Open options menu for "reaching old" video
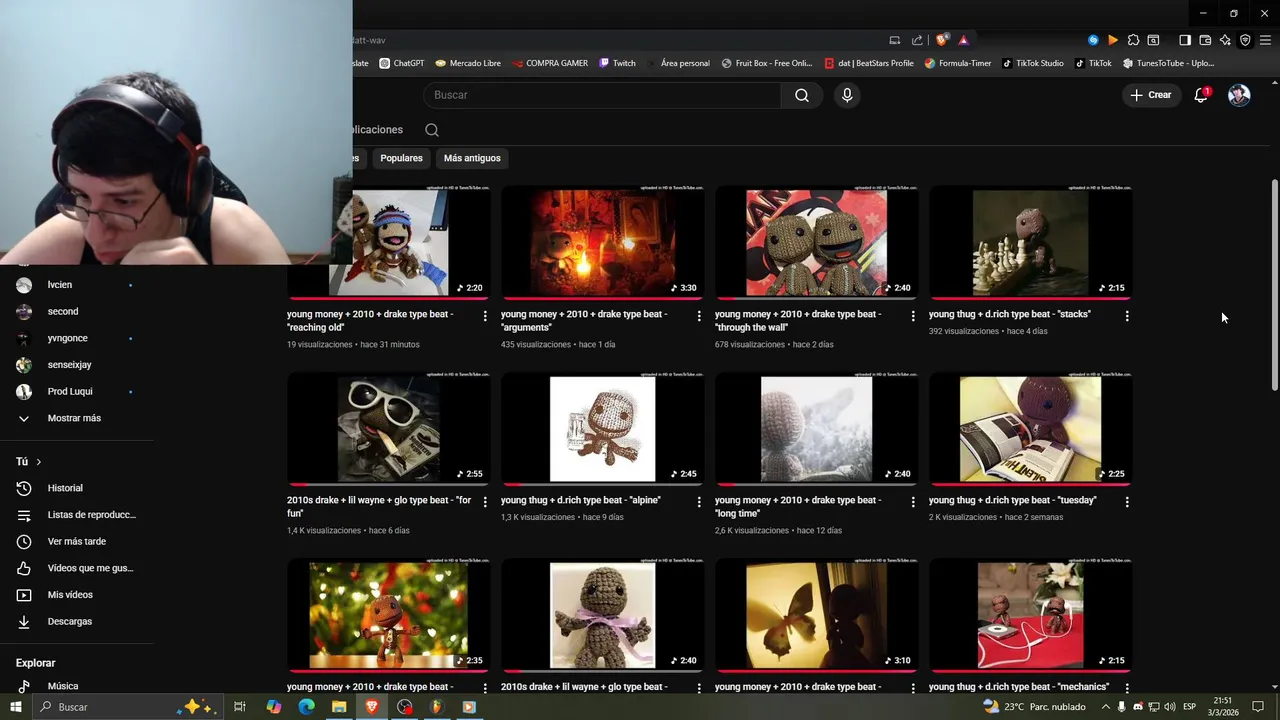 click(485, 316)
